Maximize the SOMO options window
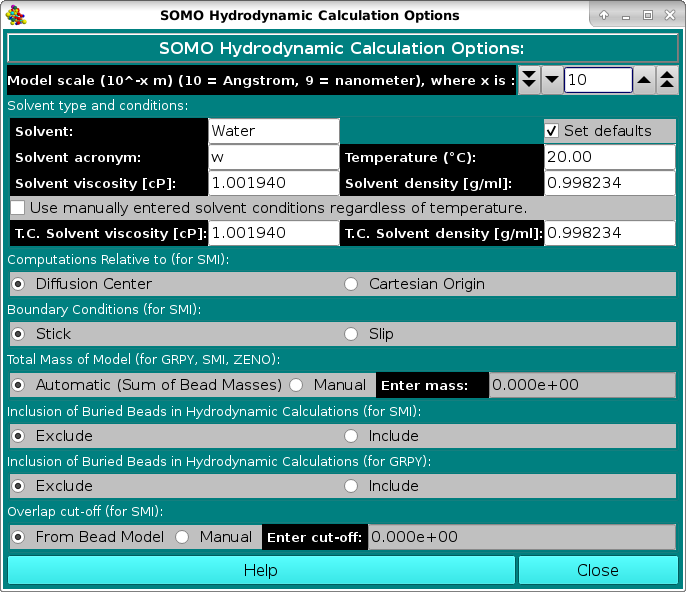 coord(648,15)
